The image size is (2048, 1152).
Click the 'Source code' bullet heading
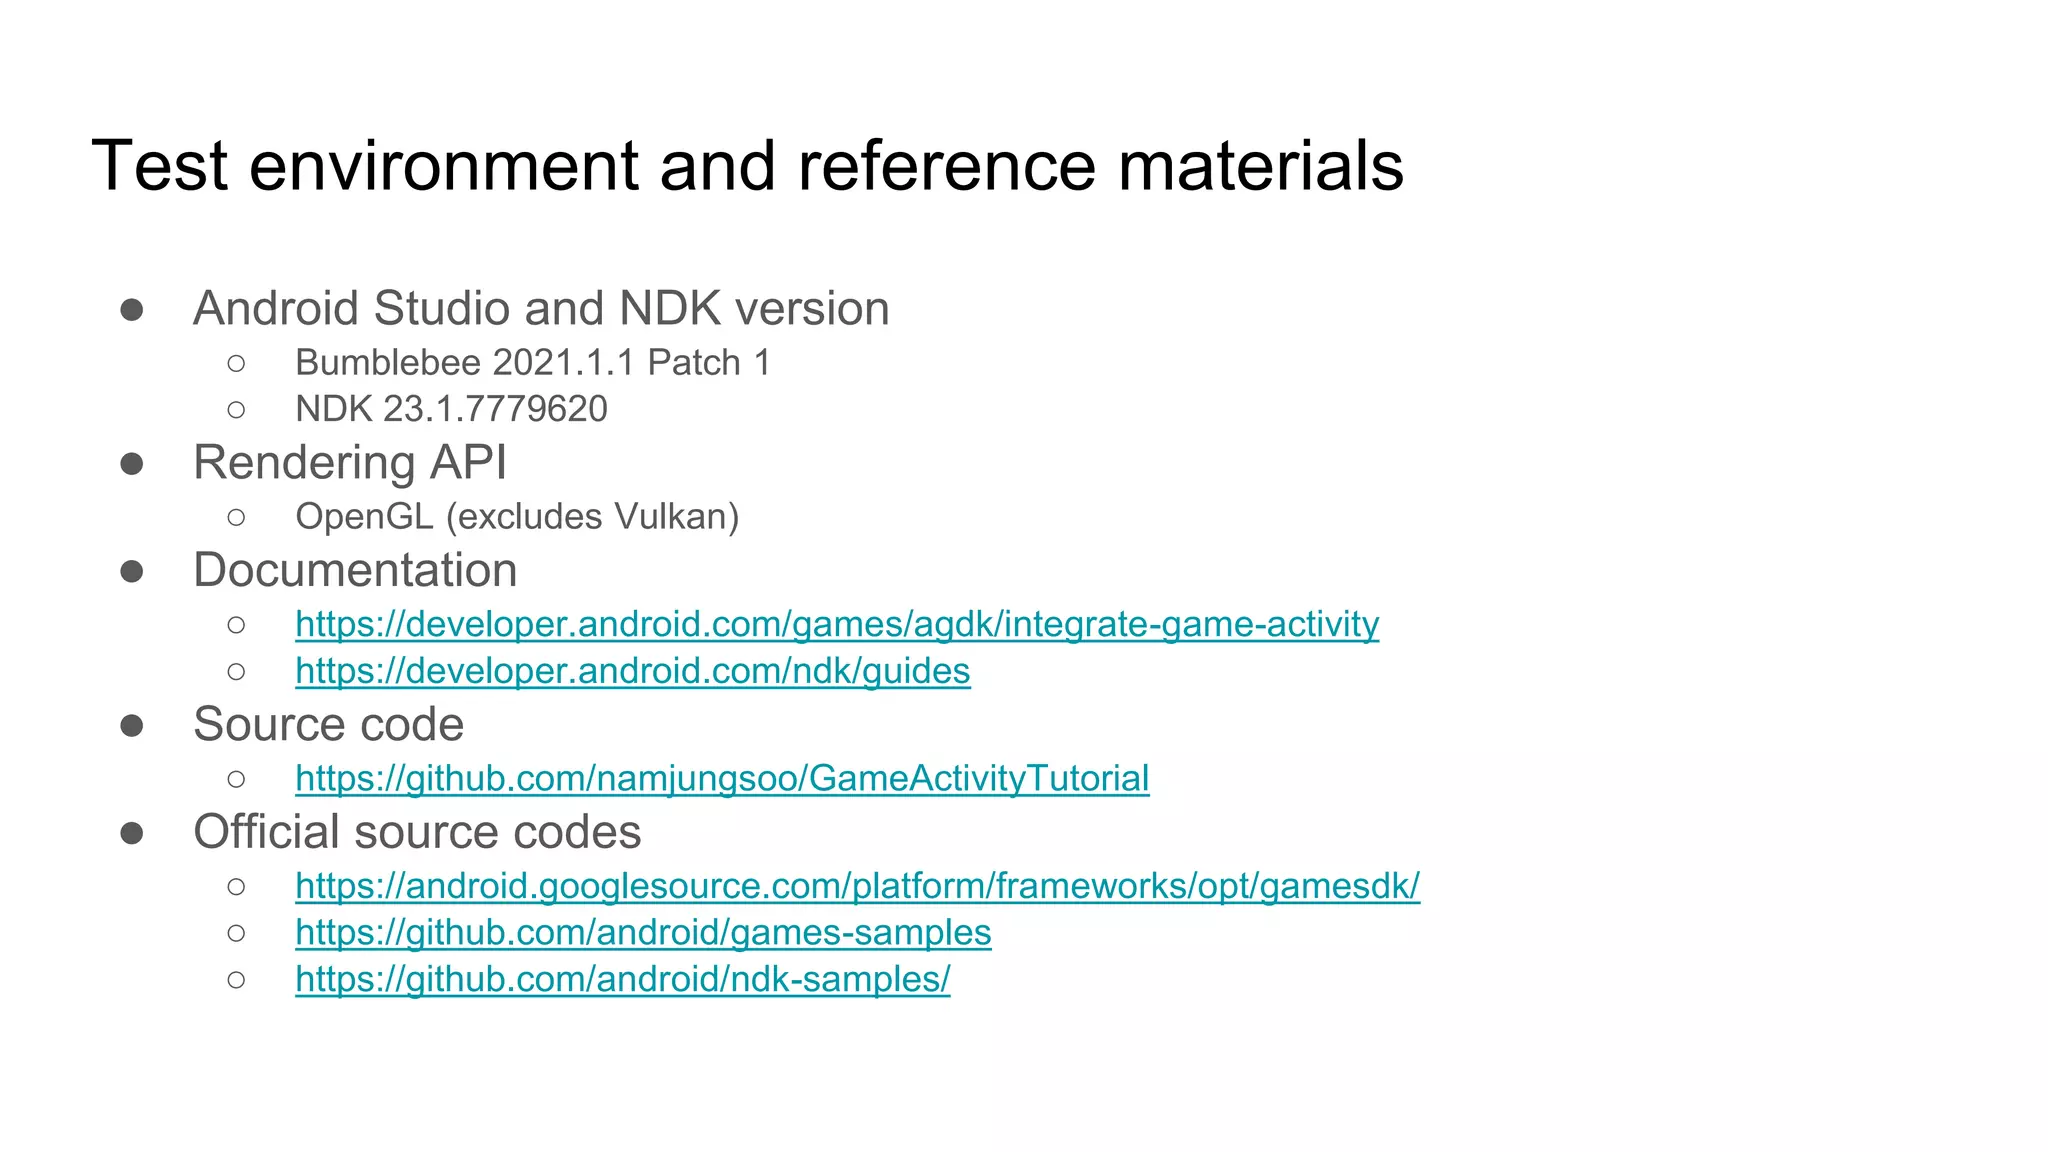tap(328, 724)
